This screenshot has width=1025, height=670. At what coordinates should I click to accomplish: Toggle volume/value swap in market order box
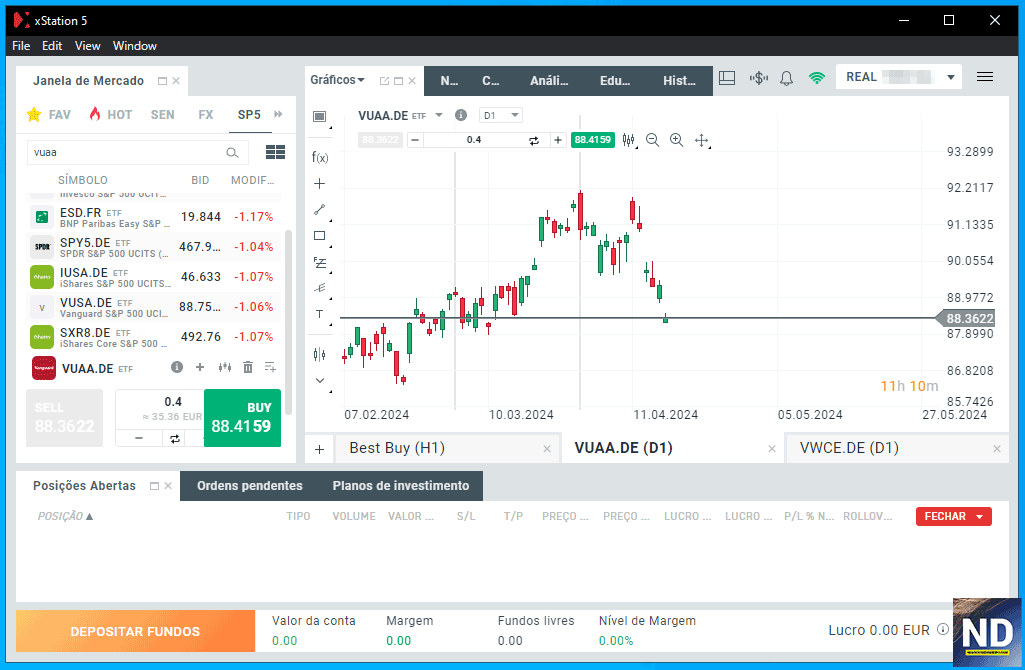(x=175, y=439)
